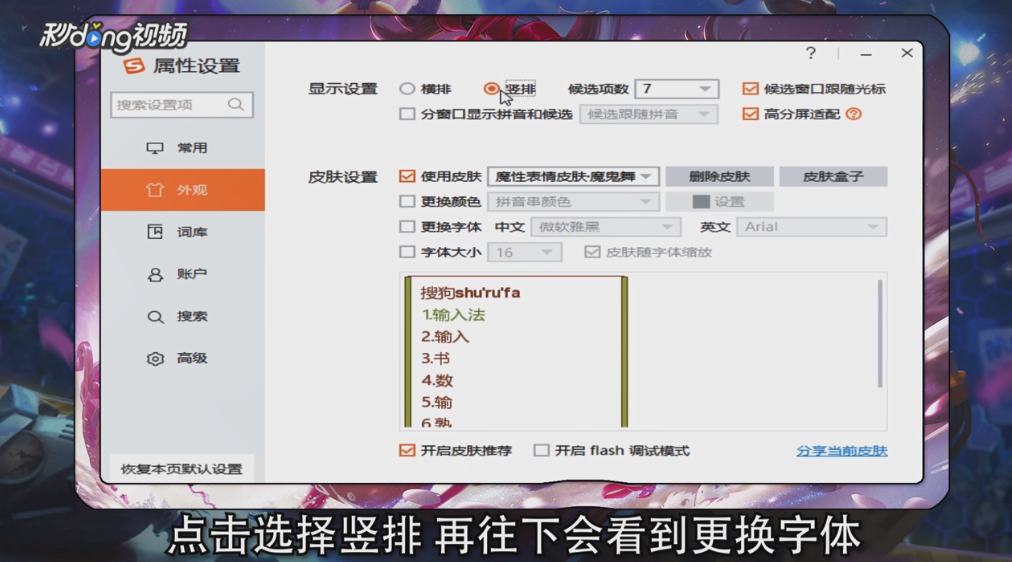Image resolution: width=1012 pixels, height=562 pixels.
Task: Click the 删除皮肤 button
Action: click(x=719, y=176)
